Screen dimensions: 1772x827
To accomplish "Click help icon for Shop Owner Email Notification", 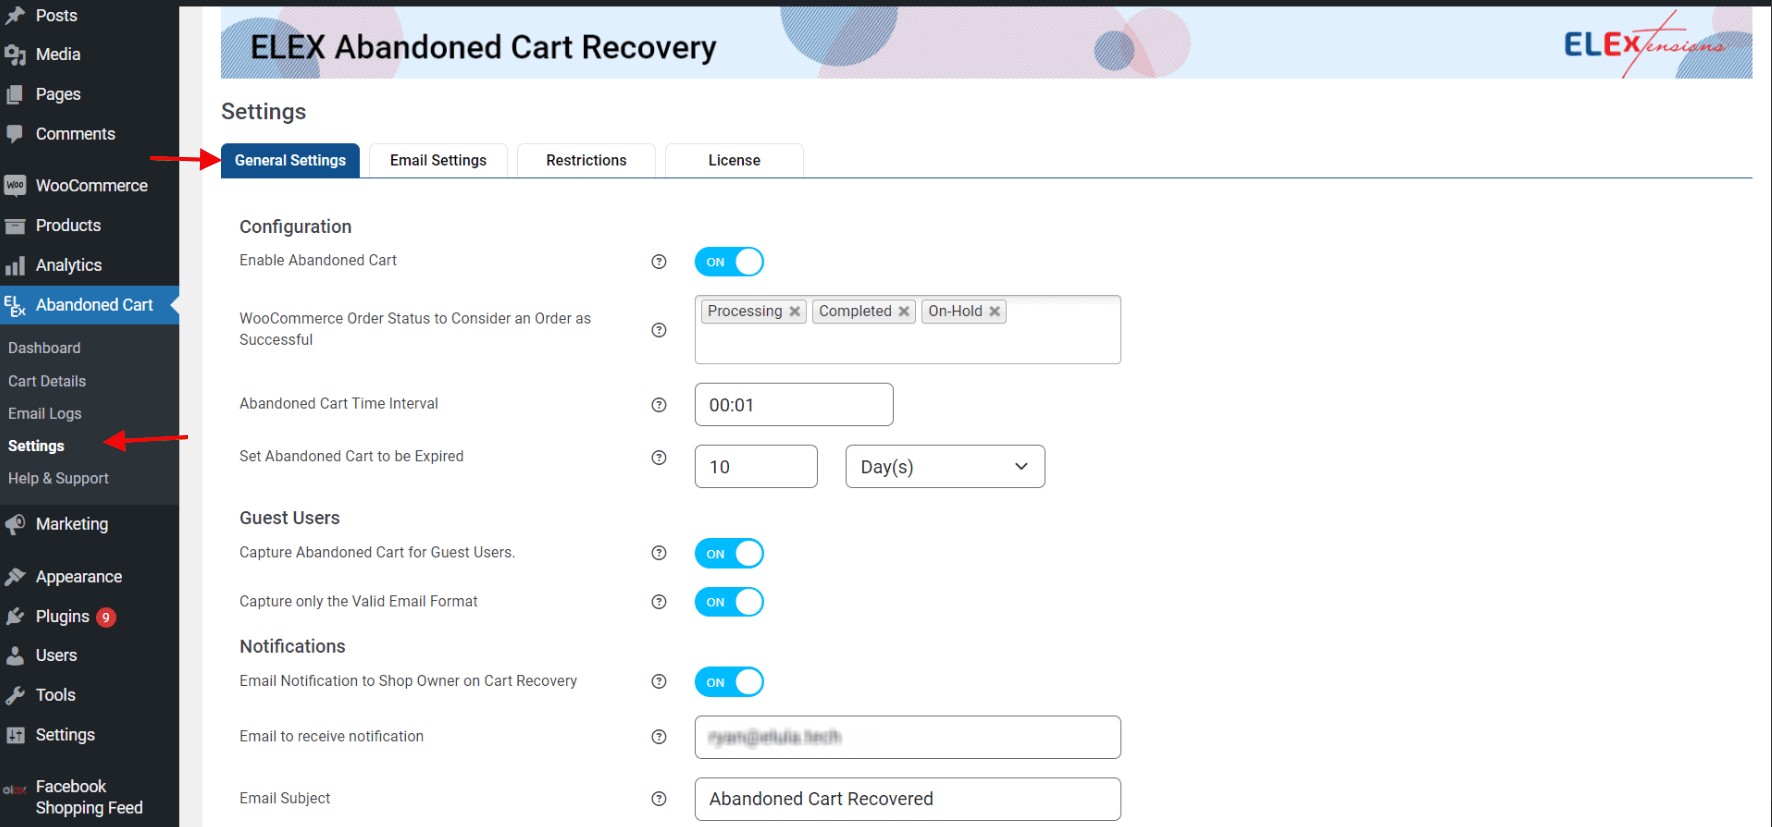I will tap(659, 682).
